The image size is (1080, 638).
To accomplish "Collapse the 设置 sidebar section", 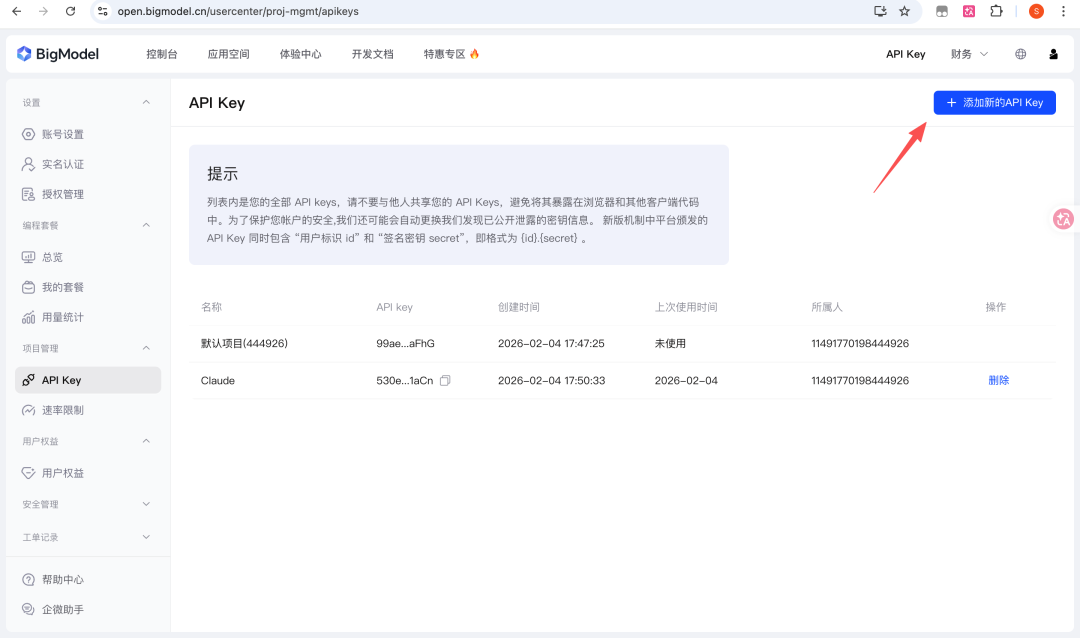I will pos(146,102).
